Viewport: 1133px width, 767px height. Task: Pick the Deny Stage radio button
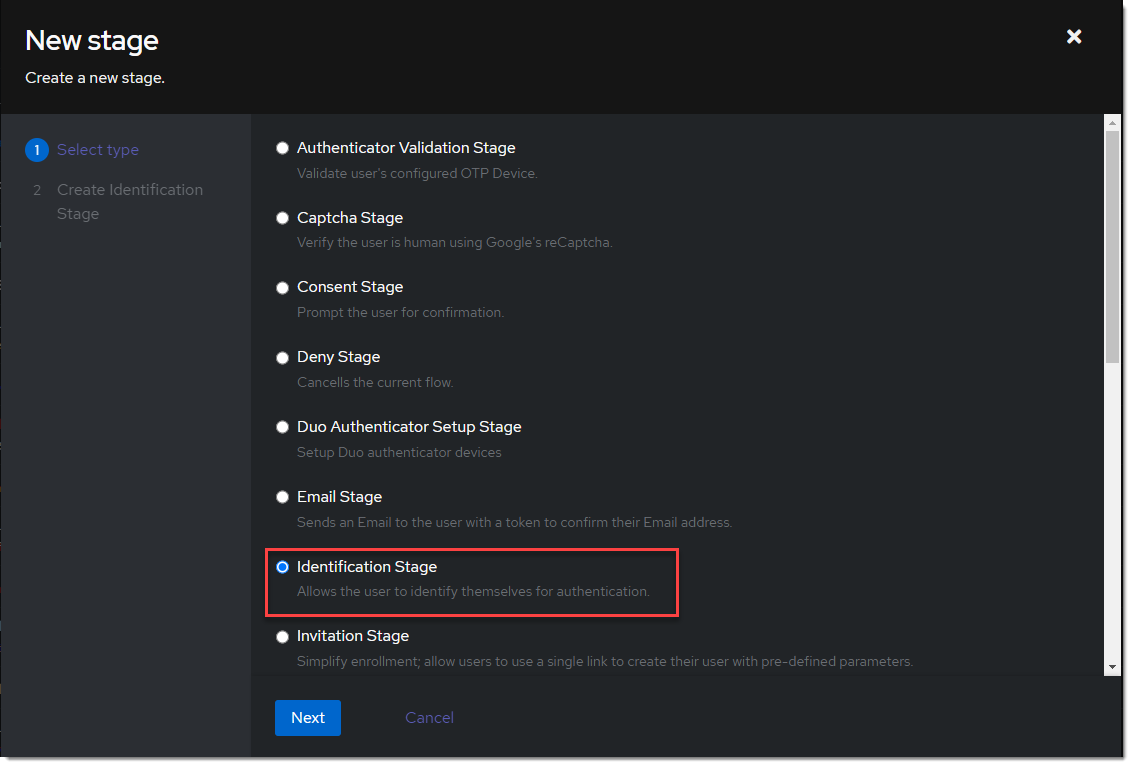[x=282, y=357]
